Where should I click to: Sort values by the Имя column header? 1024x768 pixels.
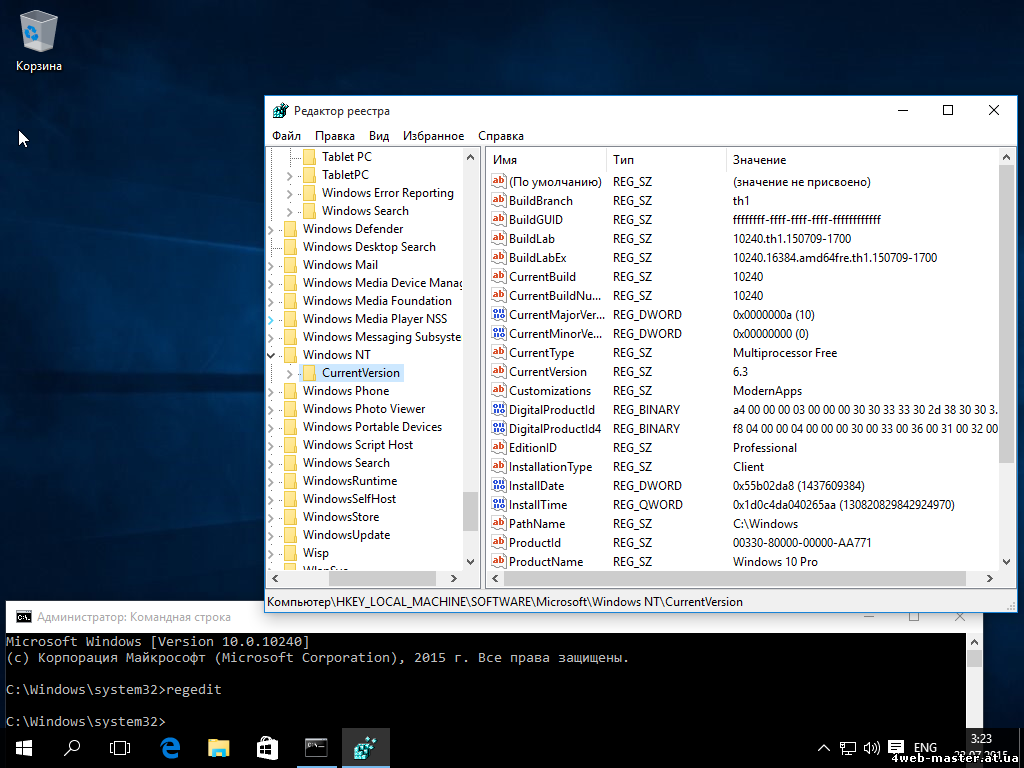[x=547, y=159]
